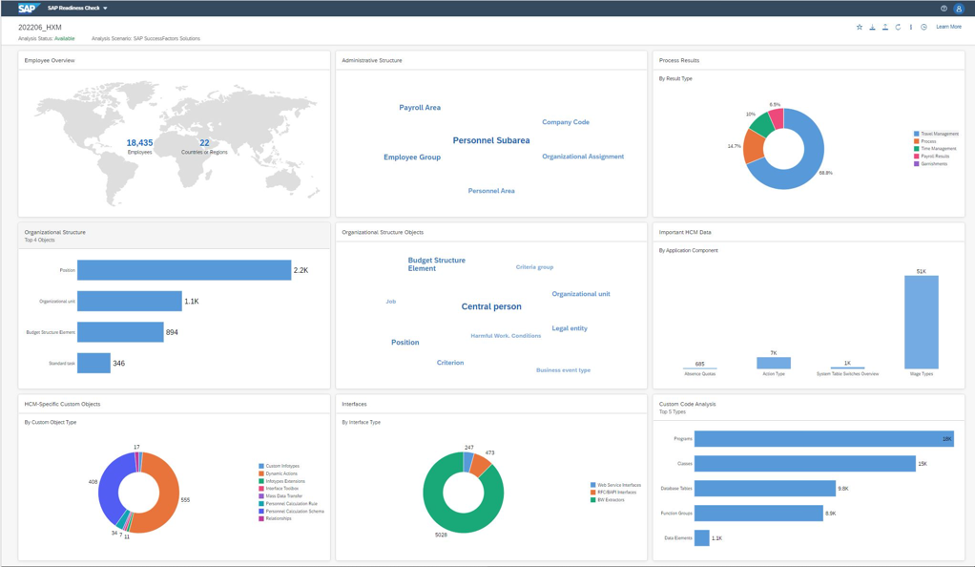Open the HCM-Specific Custom Objects card header
Viewport: 977px width, 568px height.
tap(174, 404)
